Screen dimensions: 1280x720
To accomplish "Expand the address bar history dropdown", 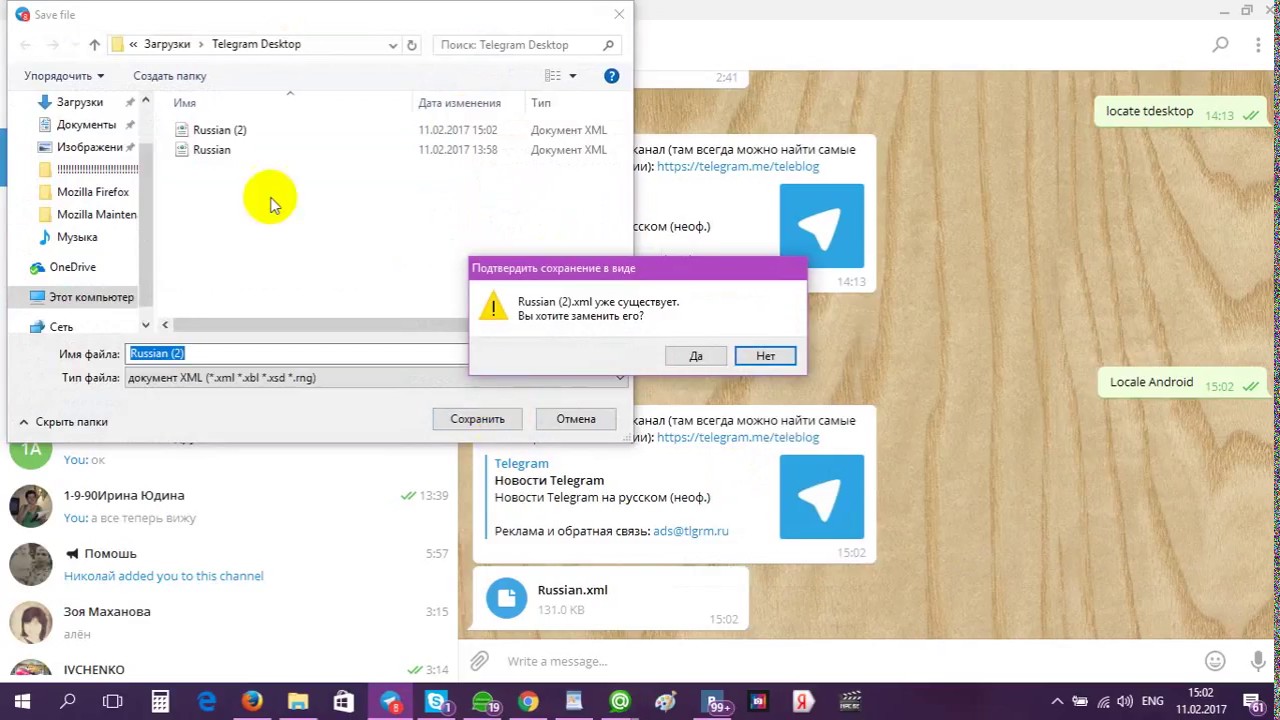I will point(393,45).
